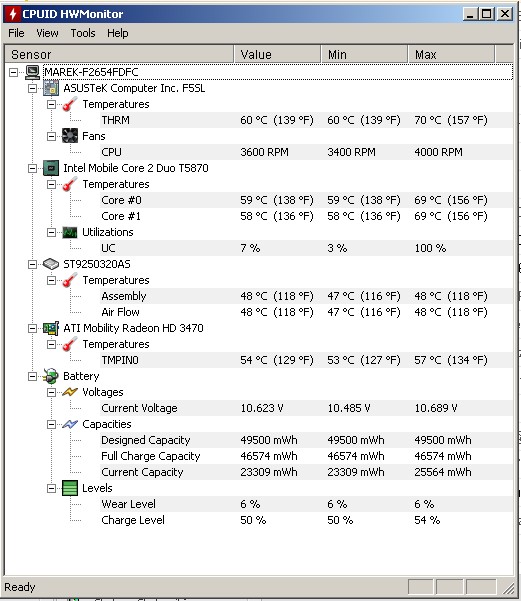Screen dimensions: 521x601
Task: Open the View menu
Action: coord(47,33)
